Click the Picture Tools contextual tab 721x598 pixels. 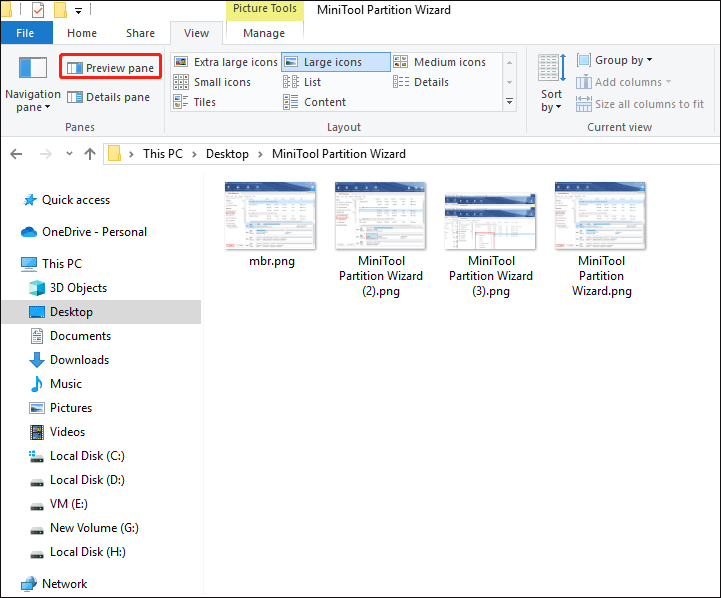(x=265, y=9)
